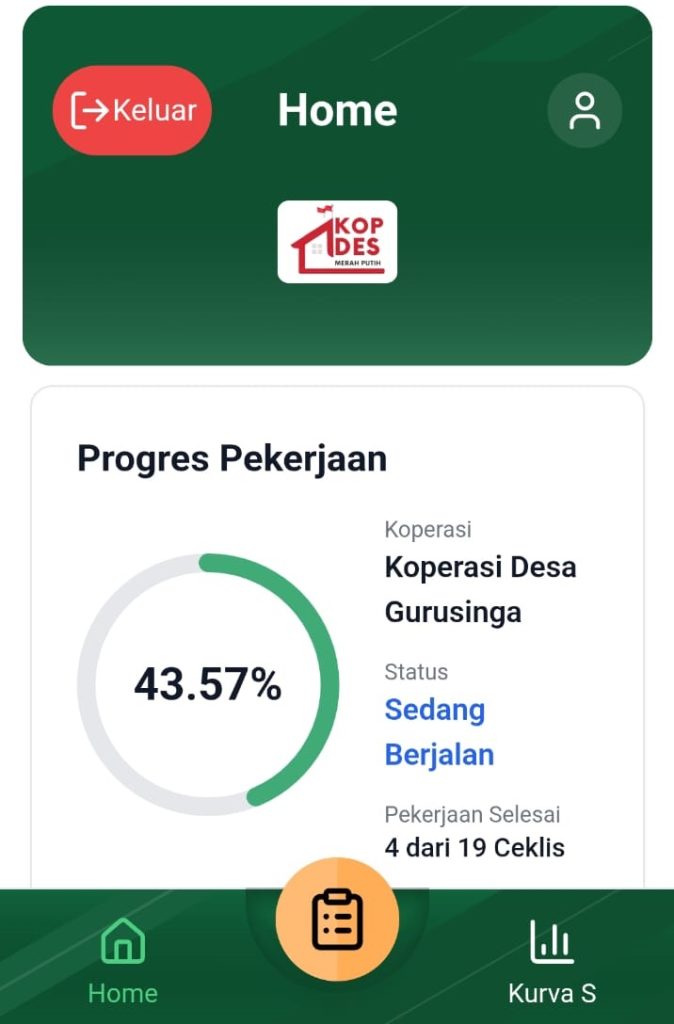Select the Home tab label

[x=122, y=993]
